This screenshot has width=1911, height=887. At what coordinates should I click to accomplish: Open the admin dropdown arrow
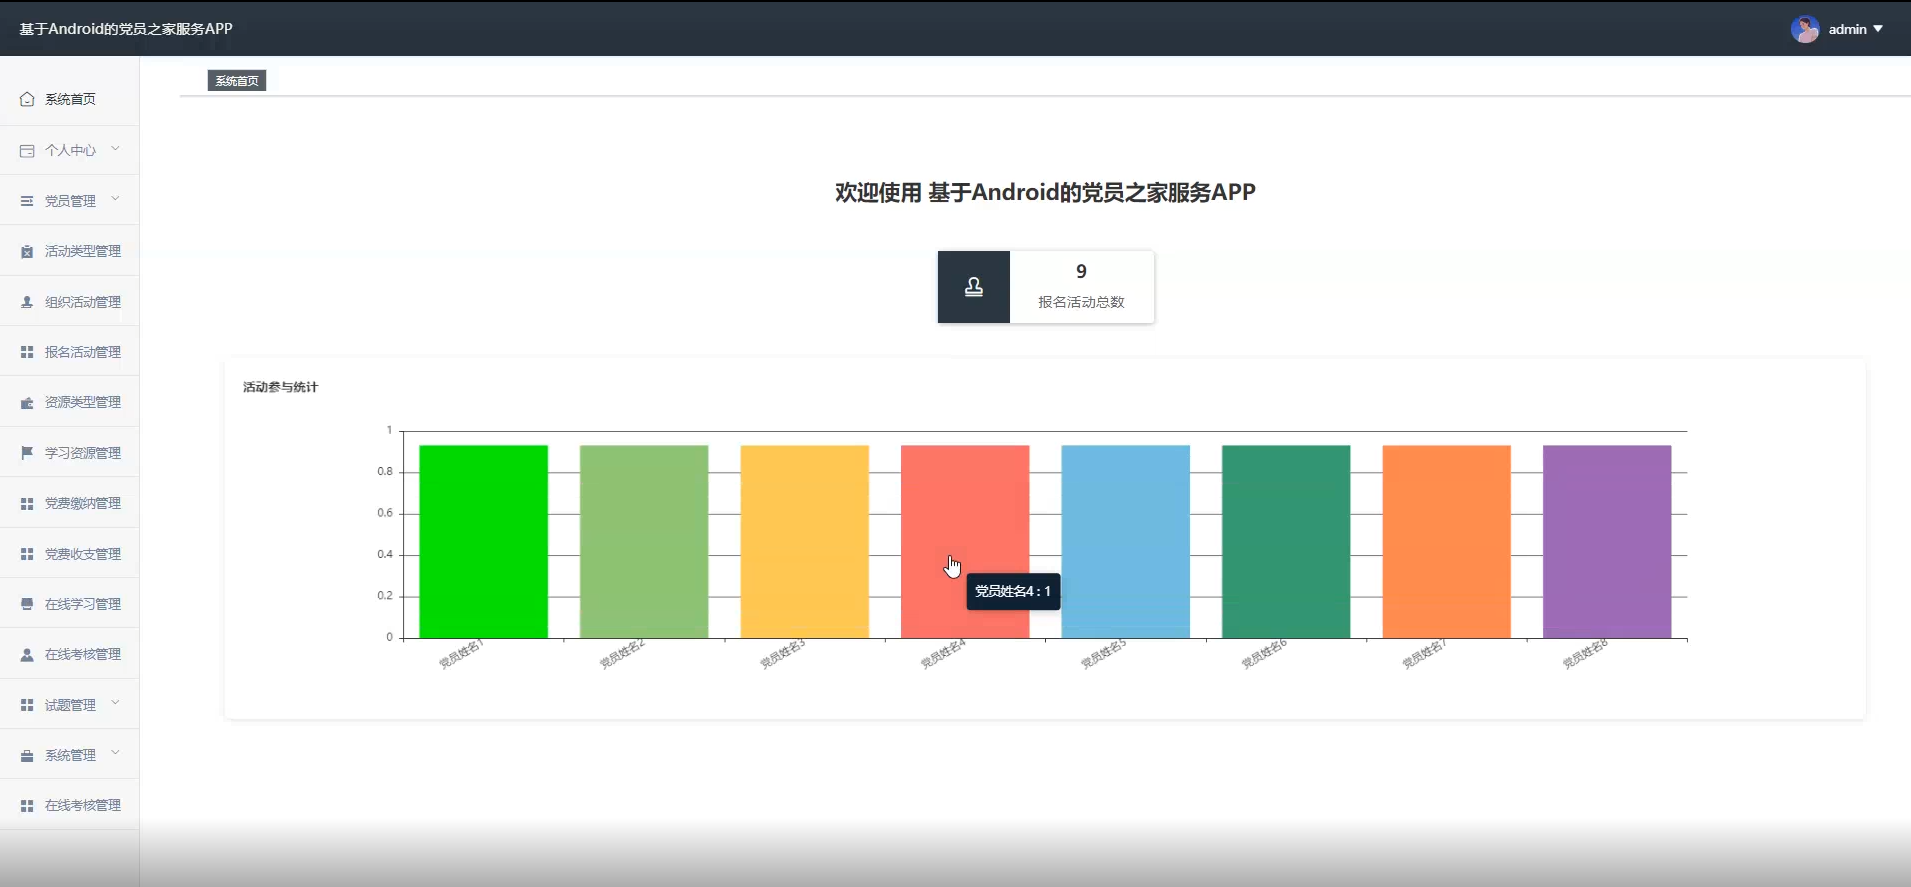point(1878,29)
